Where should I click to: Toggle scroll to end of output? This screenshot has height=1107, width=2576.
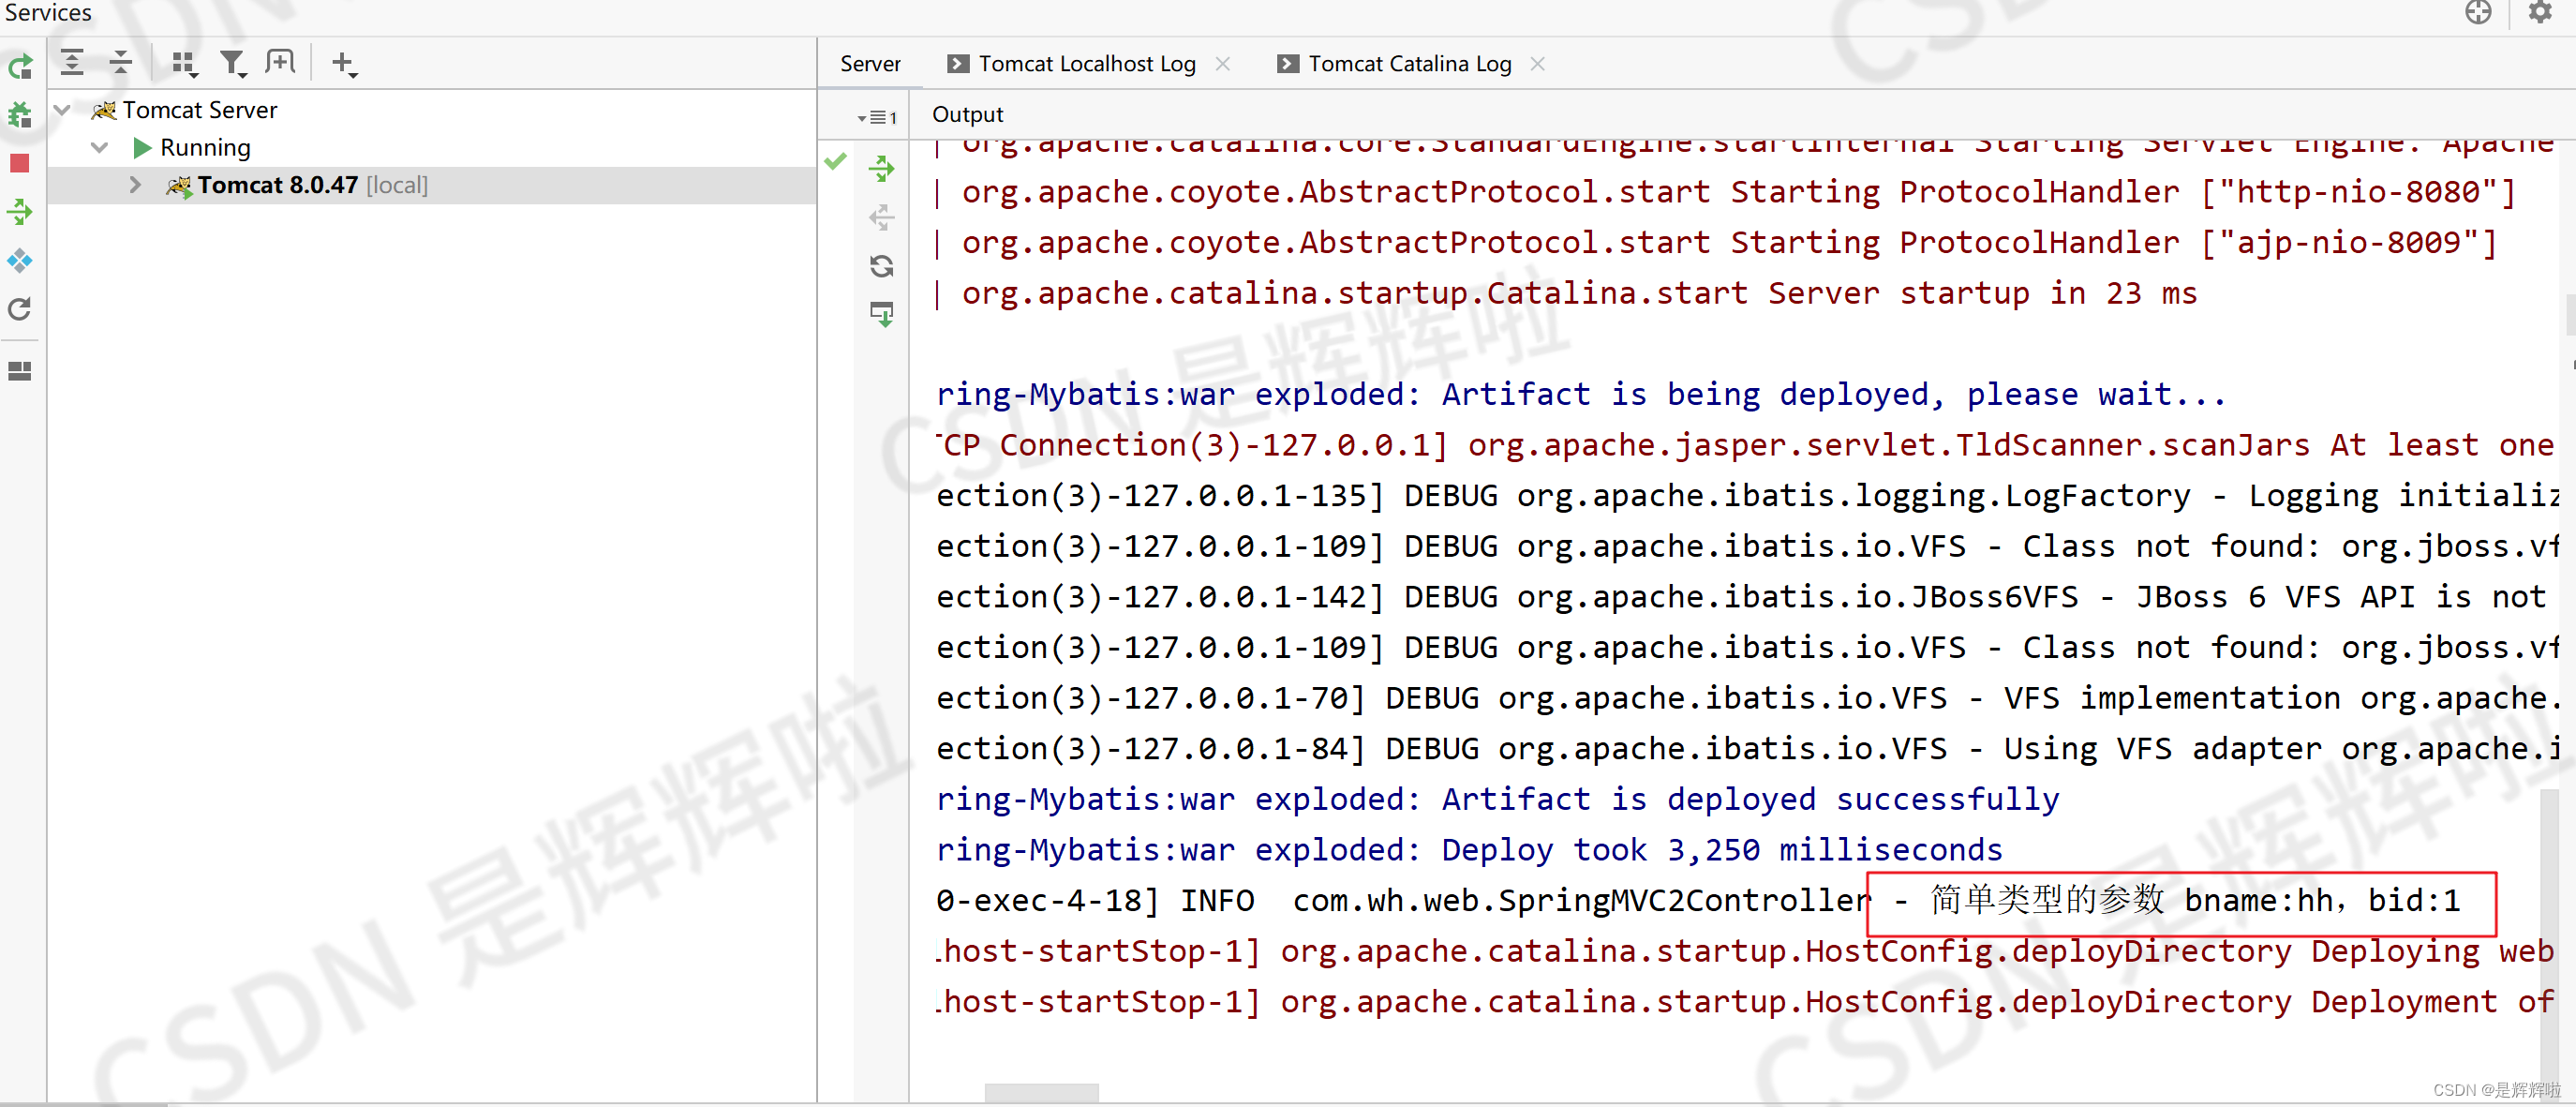[x=881, y=315]
